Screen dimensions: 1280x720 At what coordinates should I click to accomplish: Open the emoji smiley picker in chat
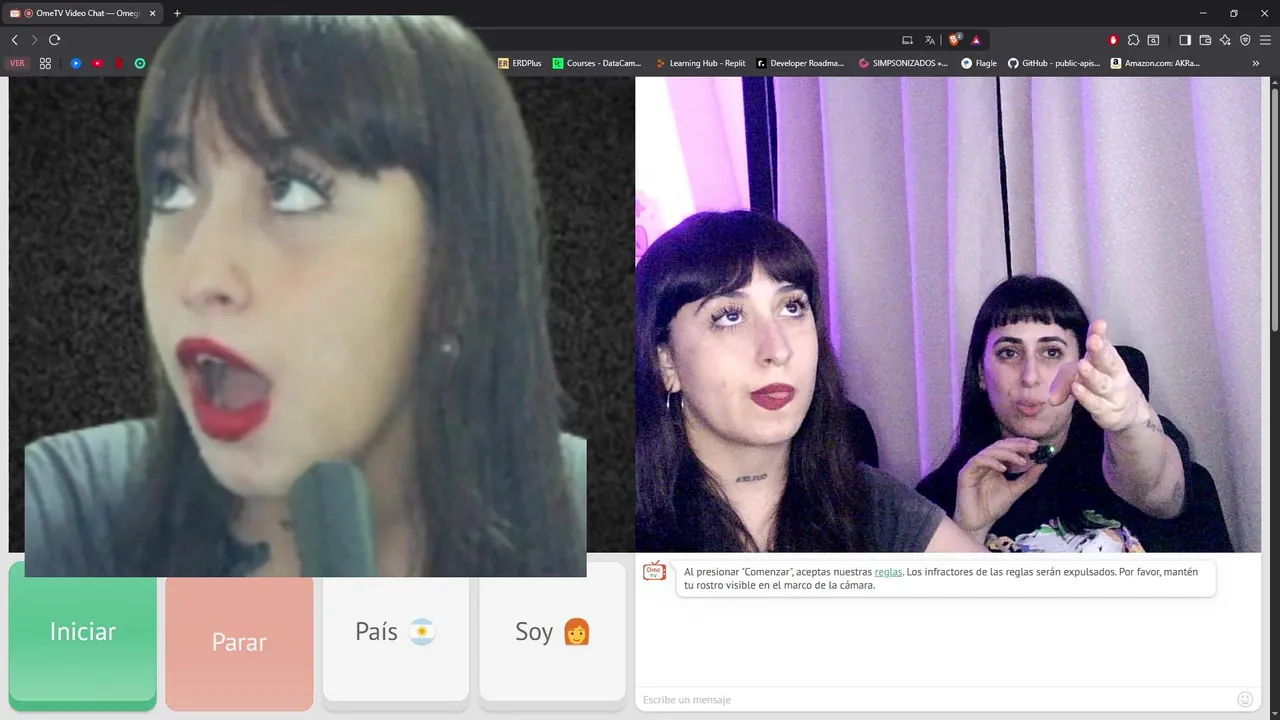pos(1245,699)
